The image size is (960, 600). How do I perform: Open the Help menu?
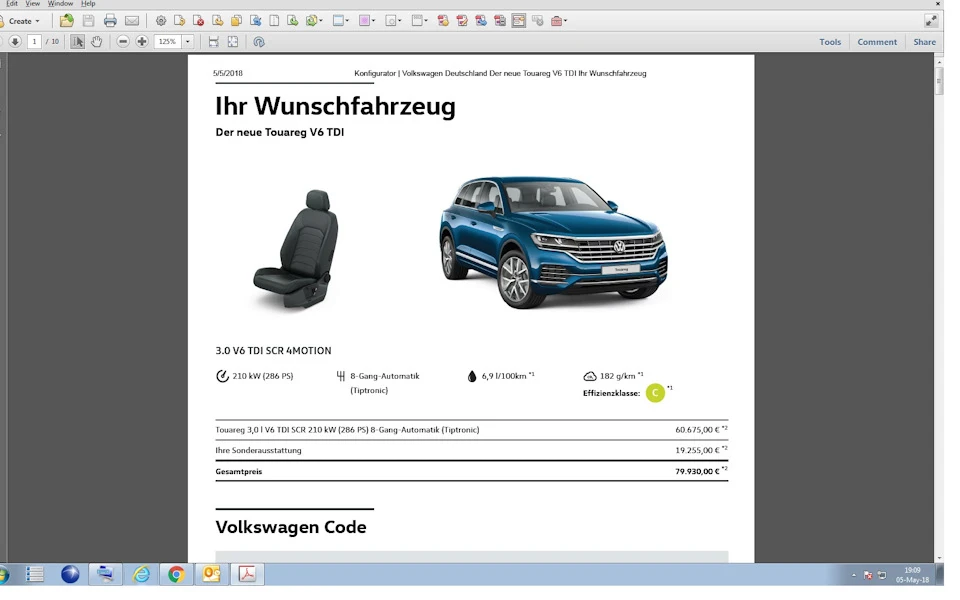pos(88,4)
